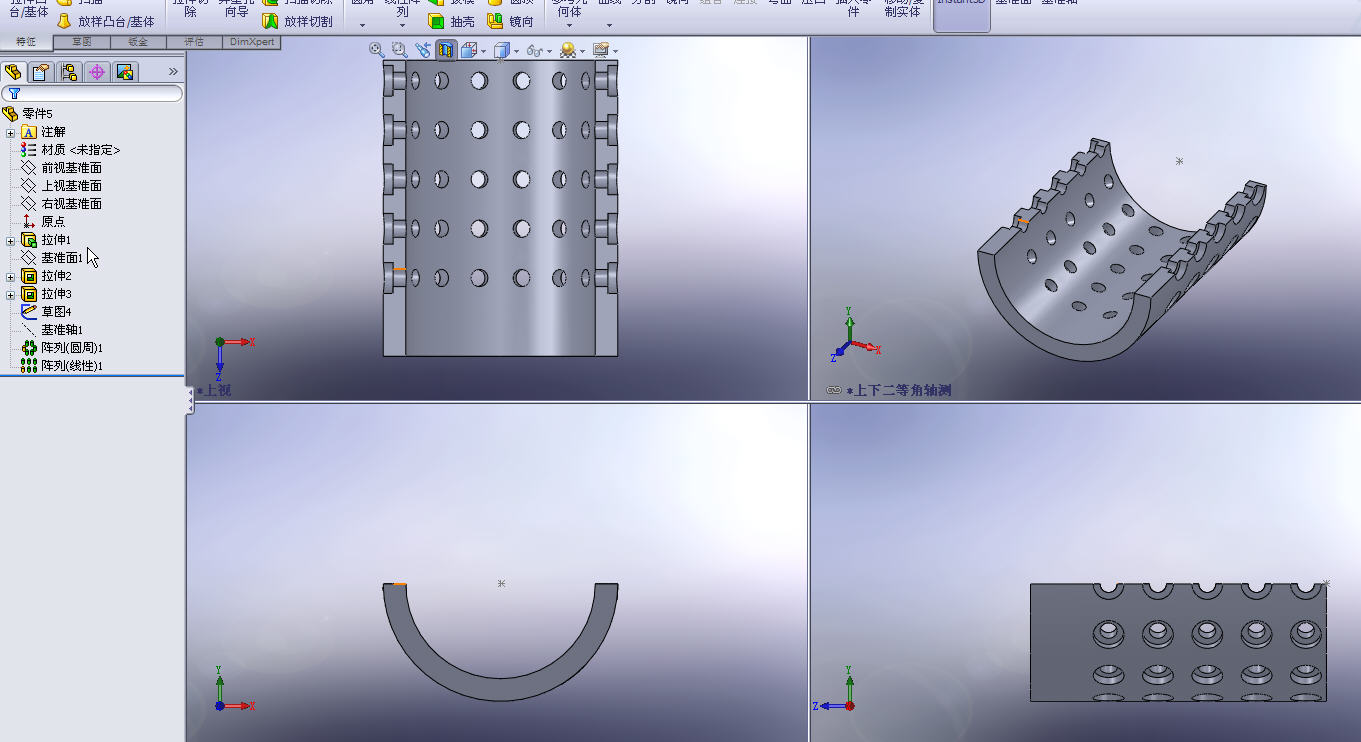Image resolution: width=1361 pixels, height=742 pixels.
Task: Click the 放样凸台/基体 loft boss icon
Action: click(x=64, y=21)
